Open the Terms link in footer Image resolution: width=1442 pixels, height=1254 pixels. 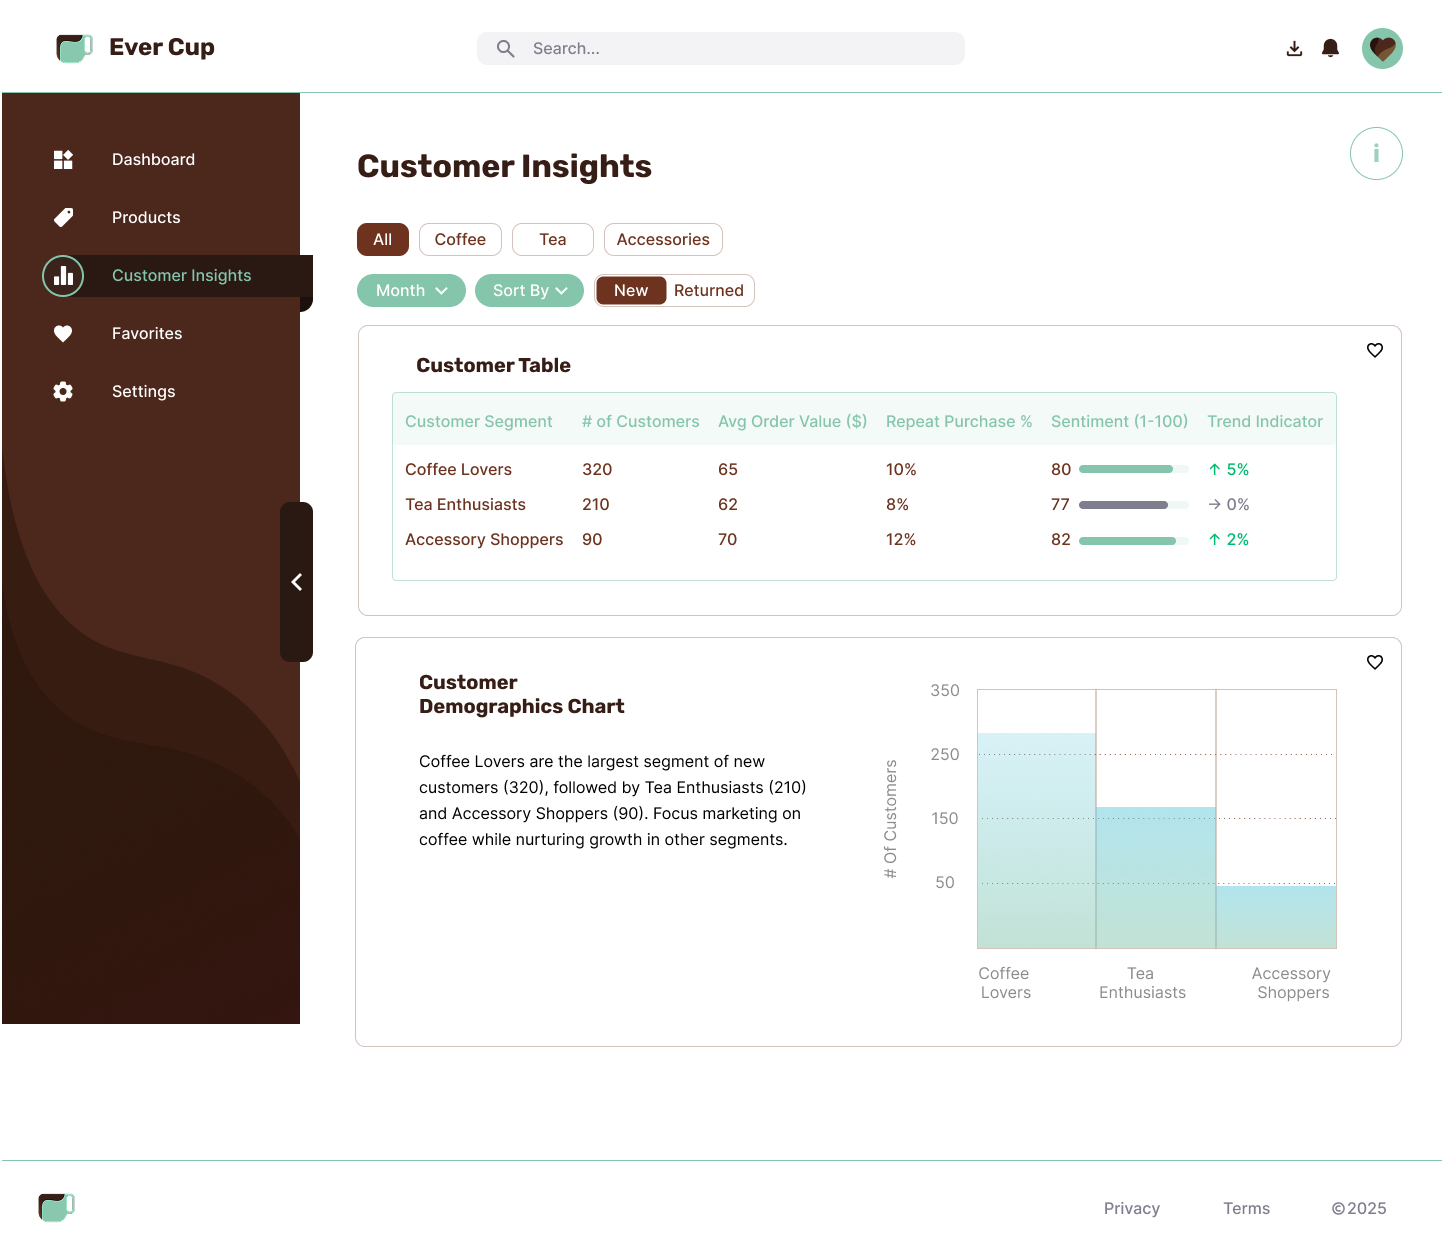(x=1246, y=1208)
